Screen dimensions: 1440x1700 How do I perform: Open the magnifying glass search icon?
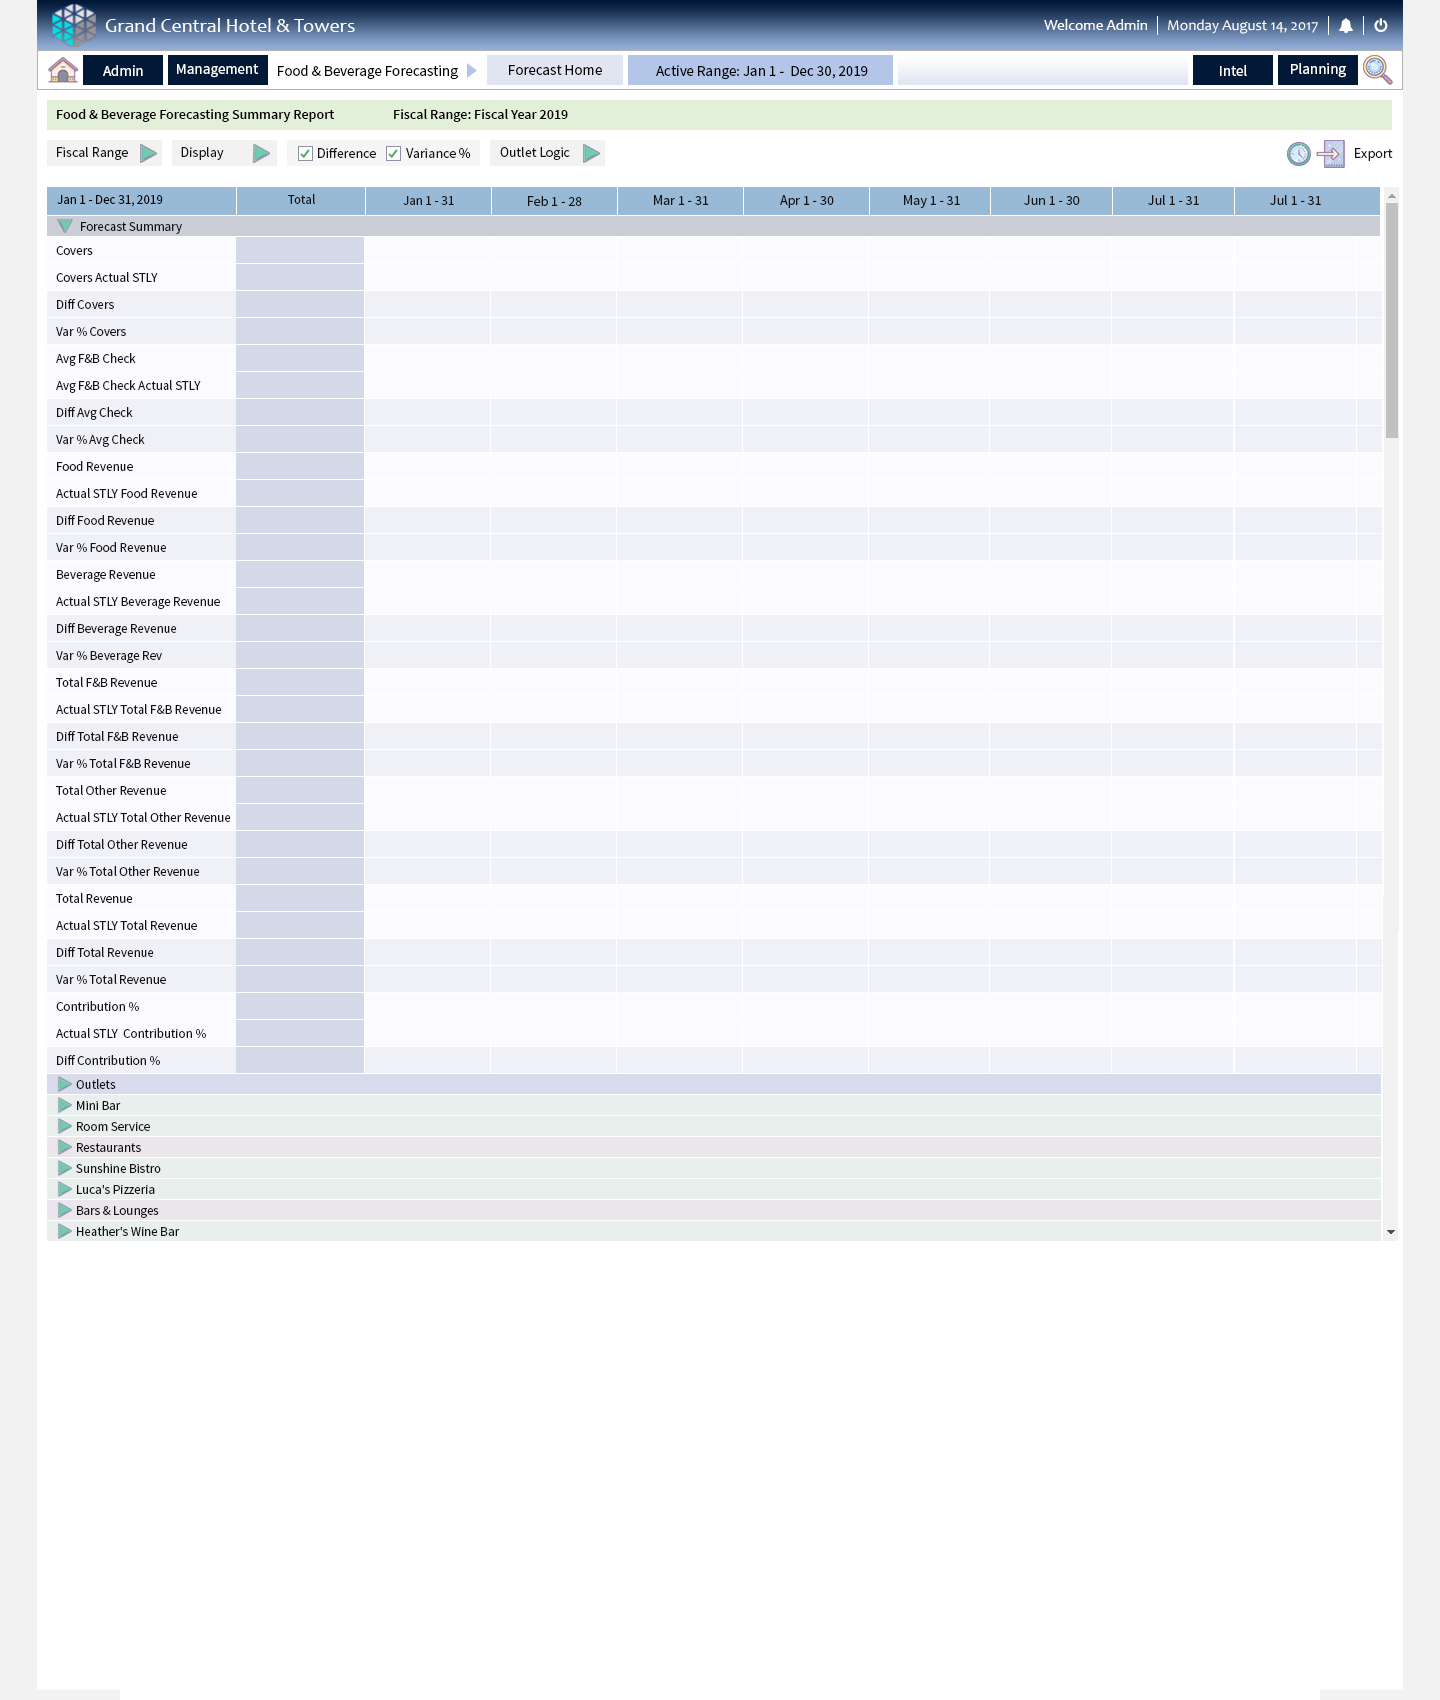pos(1377,70)
